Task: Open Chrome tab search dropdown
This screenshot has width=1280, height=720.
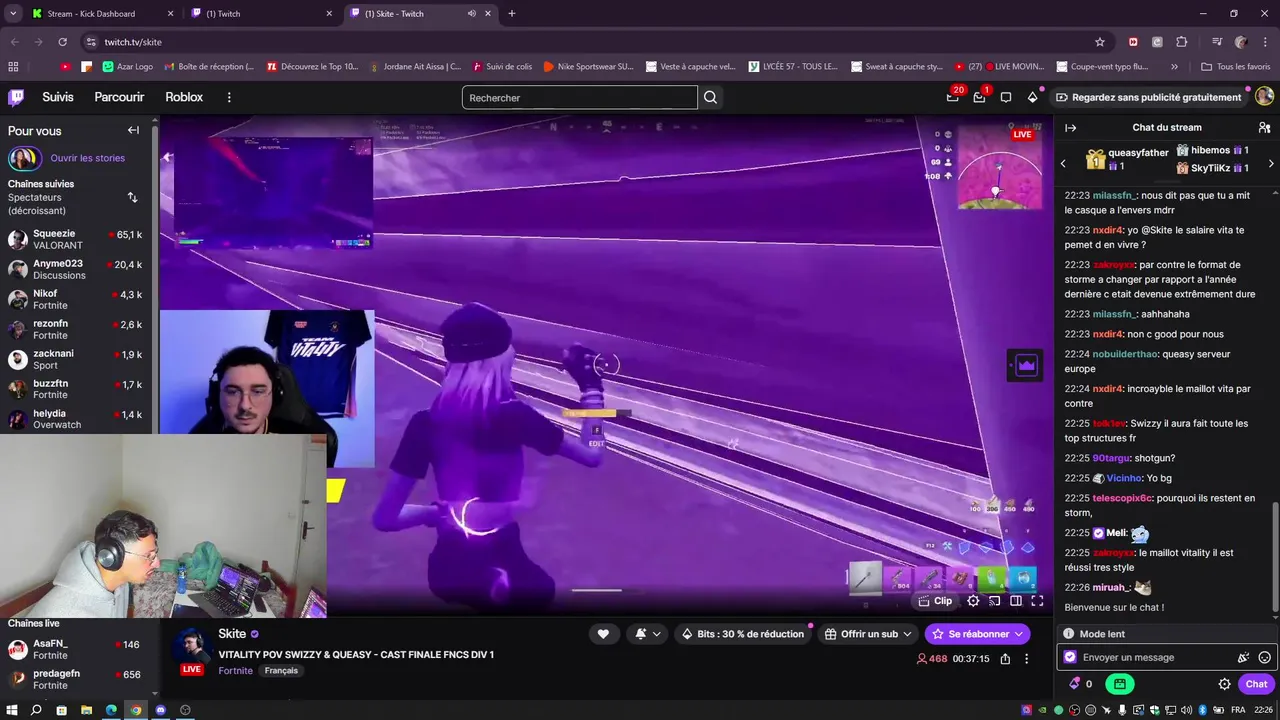Action: 13,14
